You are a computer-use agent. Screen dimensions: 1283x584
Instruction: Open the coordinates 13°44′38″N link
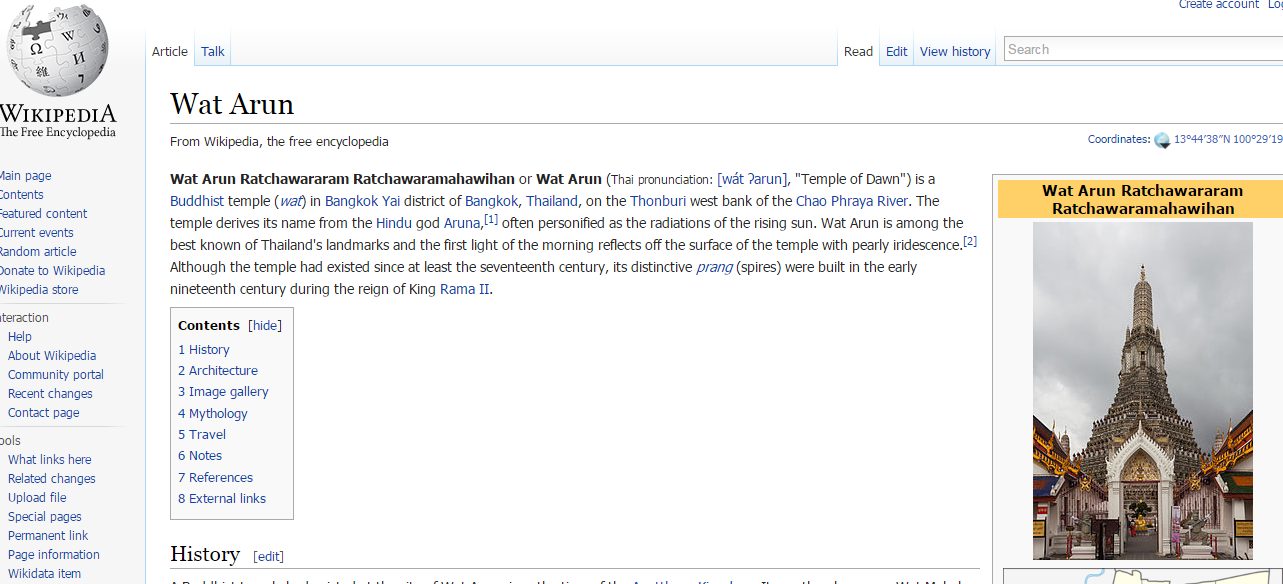[1228, 140]
